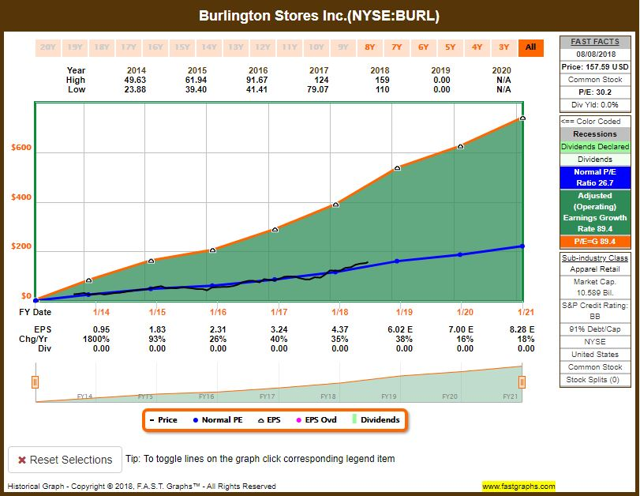Click the Burlington Stores Inc. title

pos(319,16)
